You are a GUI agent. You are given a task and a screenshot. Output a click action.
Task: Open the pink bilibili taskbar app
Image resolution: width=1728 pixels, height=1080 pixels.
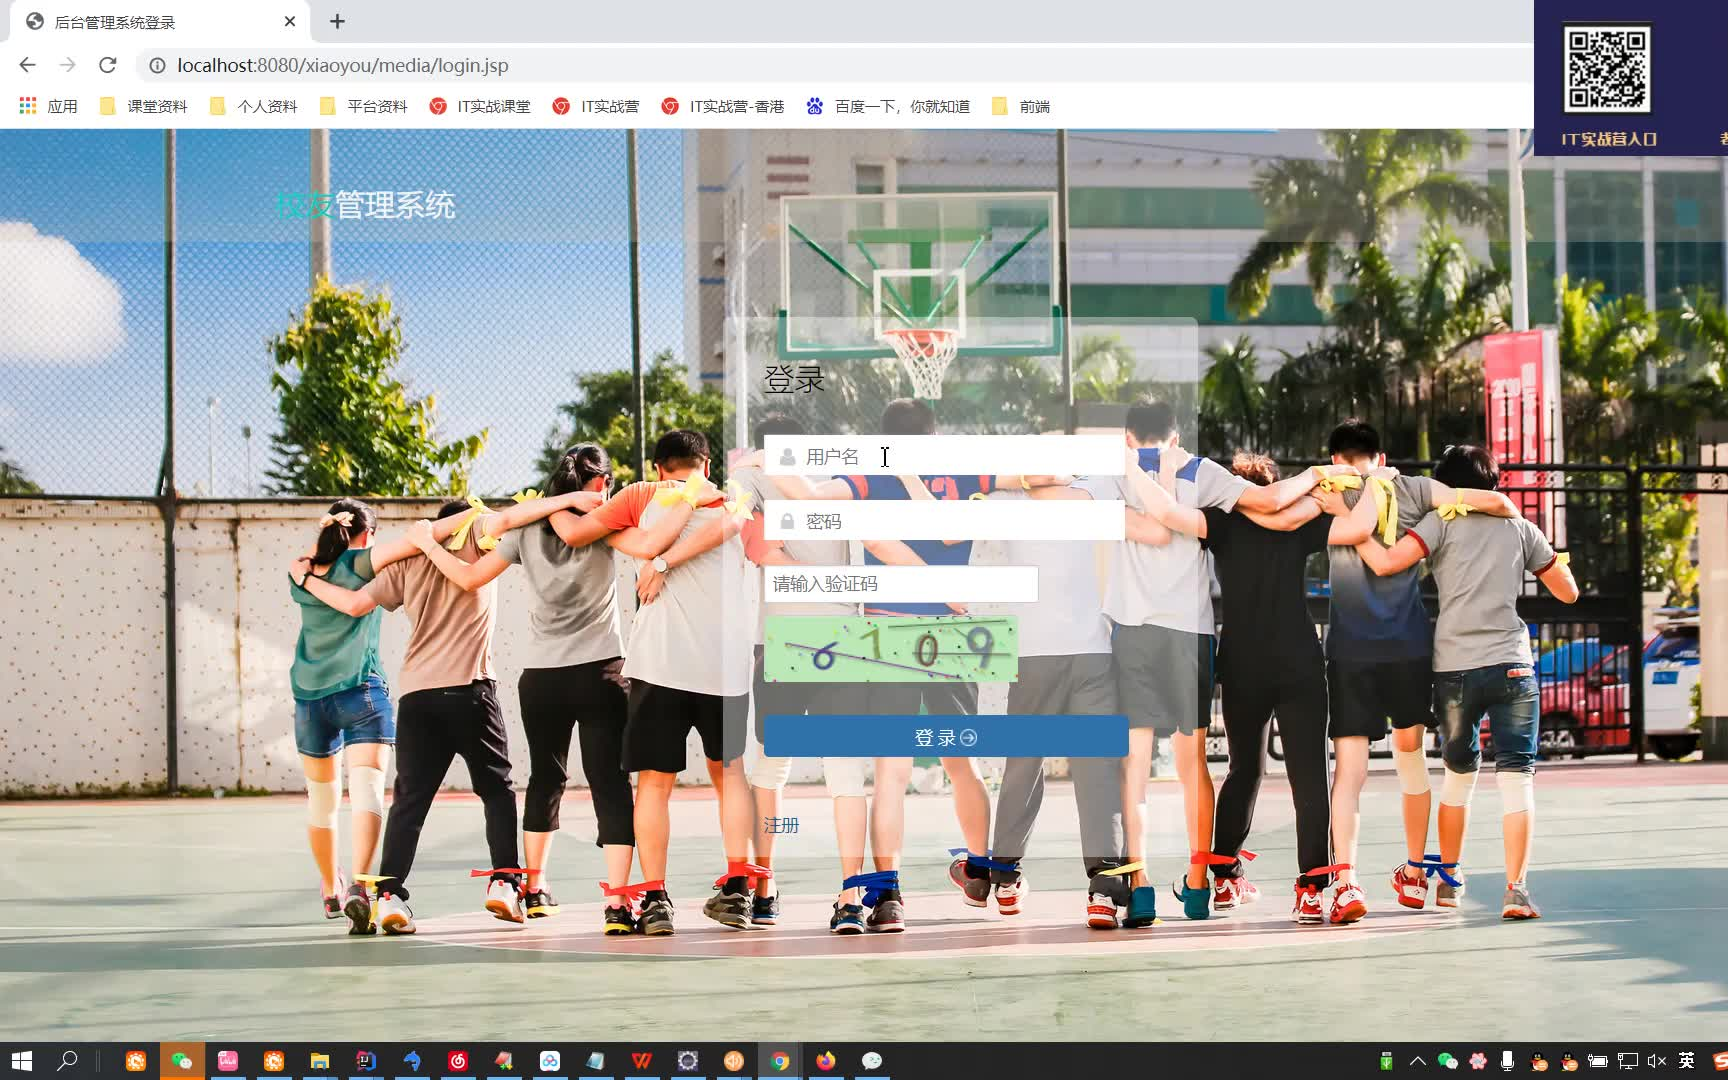click(228, 1061)
